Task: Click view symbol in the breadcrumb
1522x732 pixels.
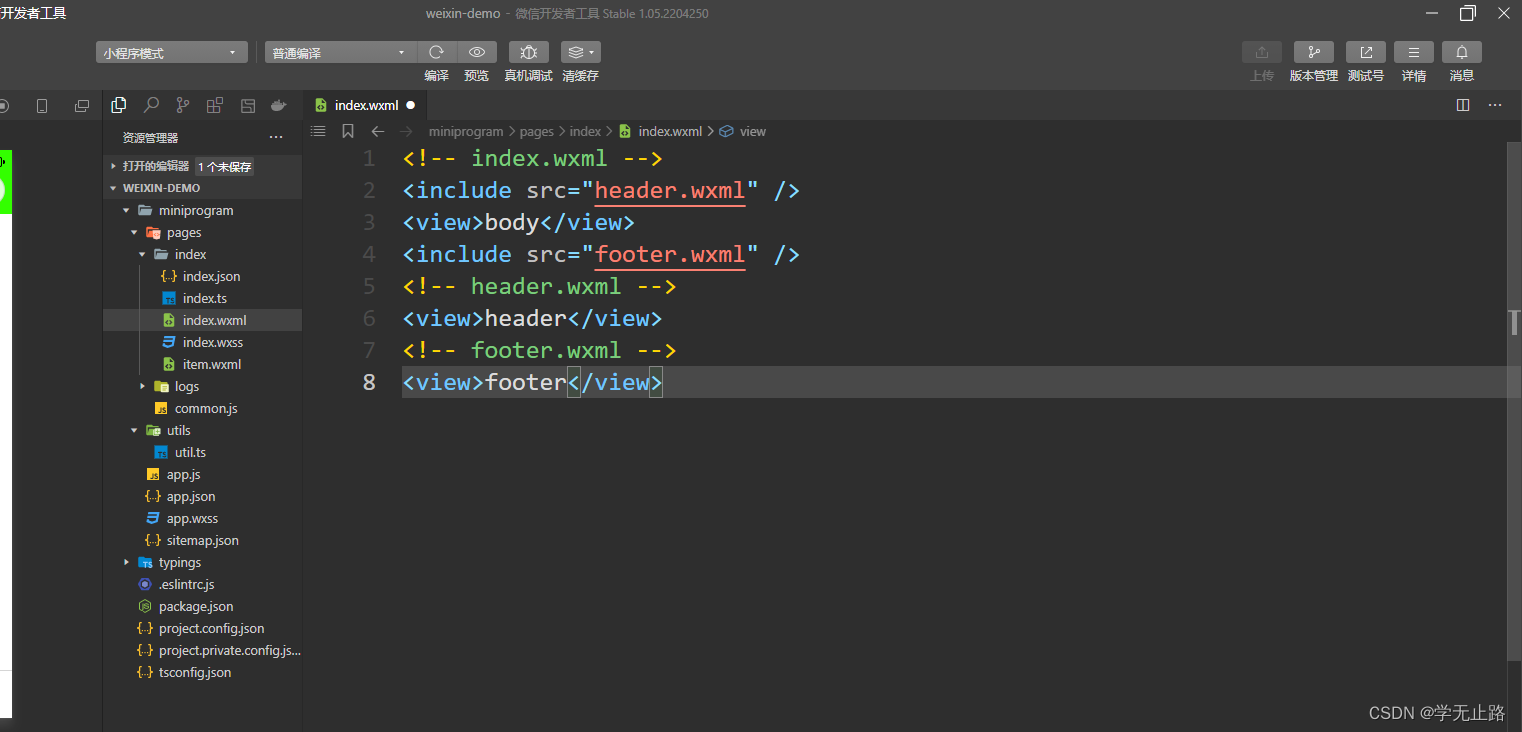Action: 753,131
